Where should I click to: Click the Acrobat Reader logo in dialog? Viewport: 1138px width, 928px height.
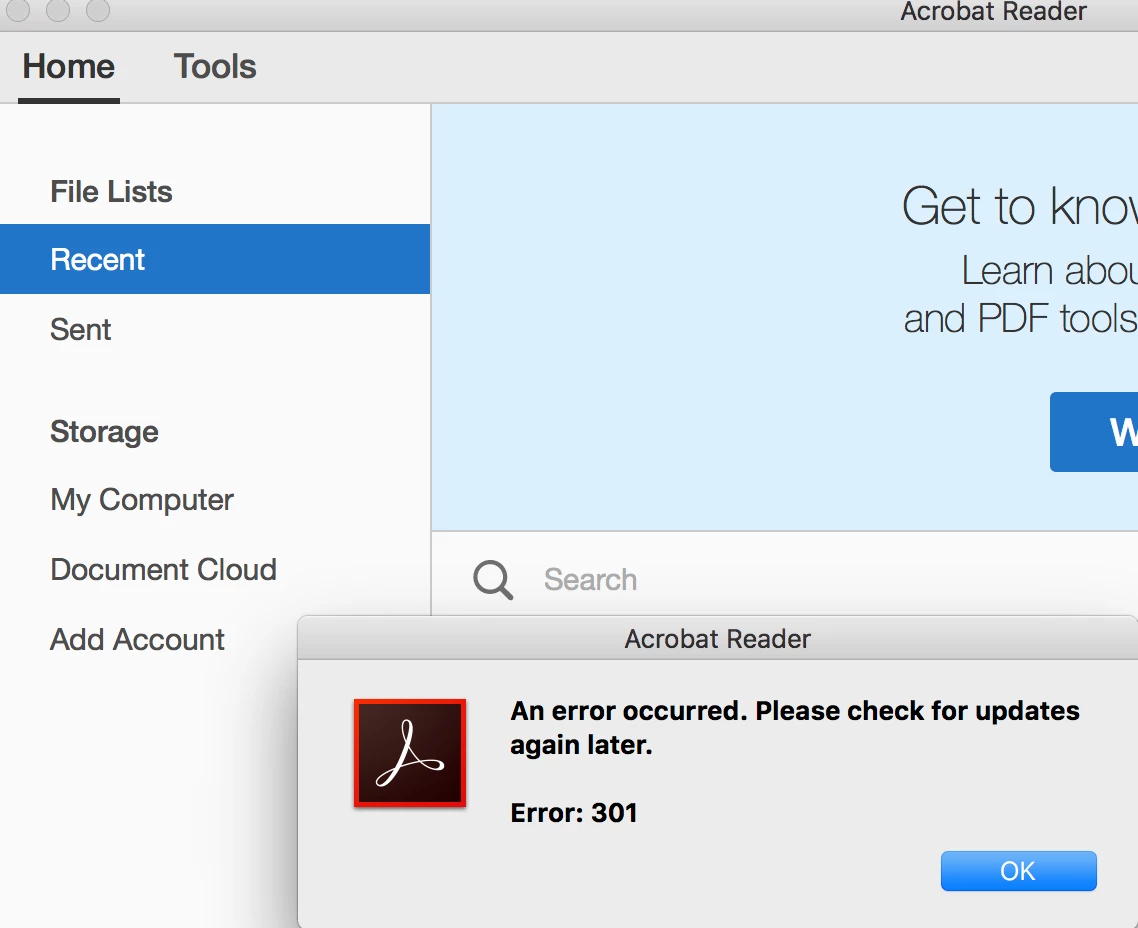410,753
